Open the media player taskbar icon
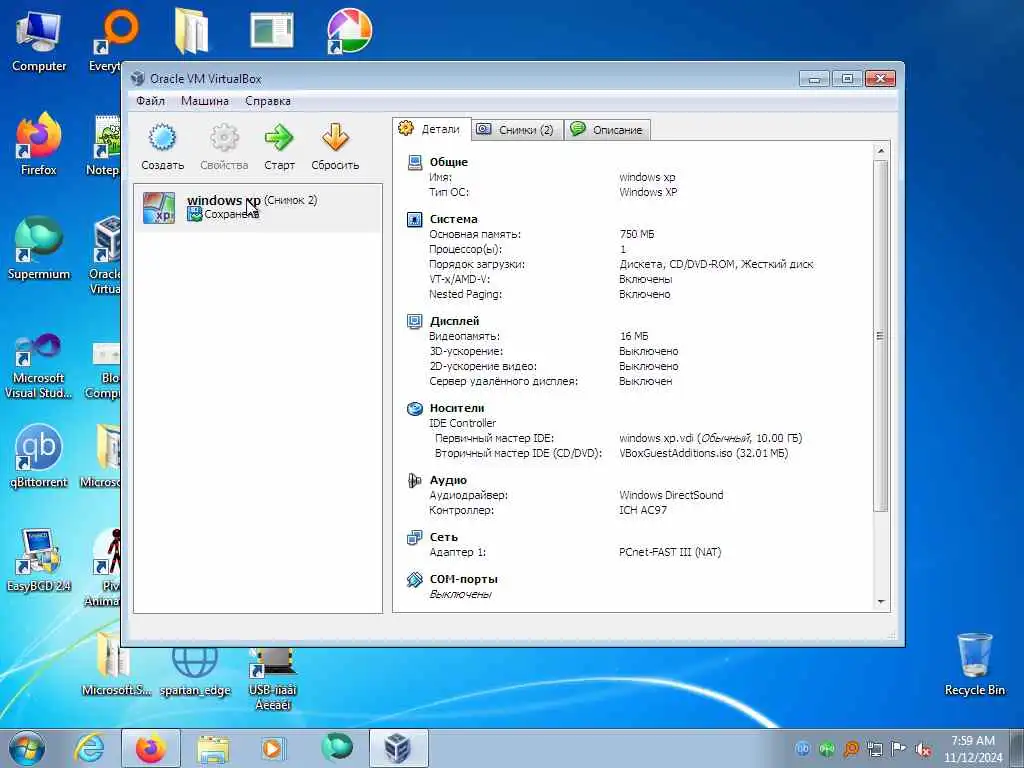Image resolution: width=1024 pixels, height=768 pixels. click(272, 748)
